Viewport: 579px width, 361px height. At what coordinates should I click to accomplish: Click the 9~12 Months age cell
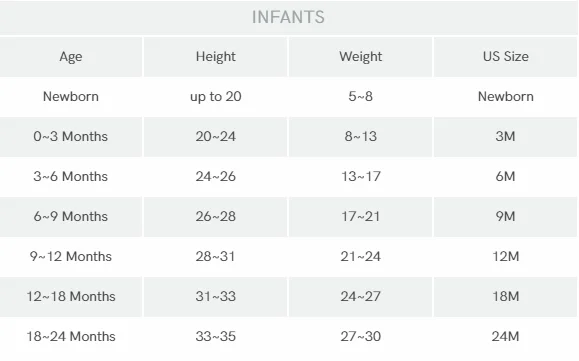[71, 257]
